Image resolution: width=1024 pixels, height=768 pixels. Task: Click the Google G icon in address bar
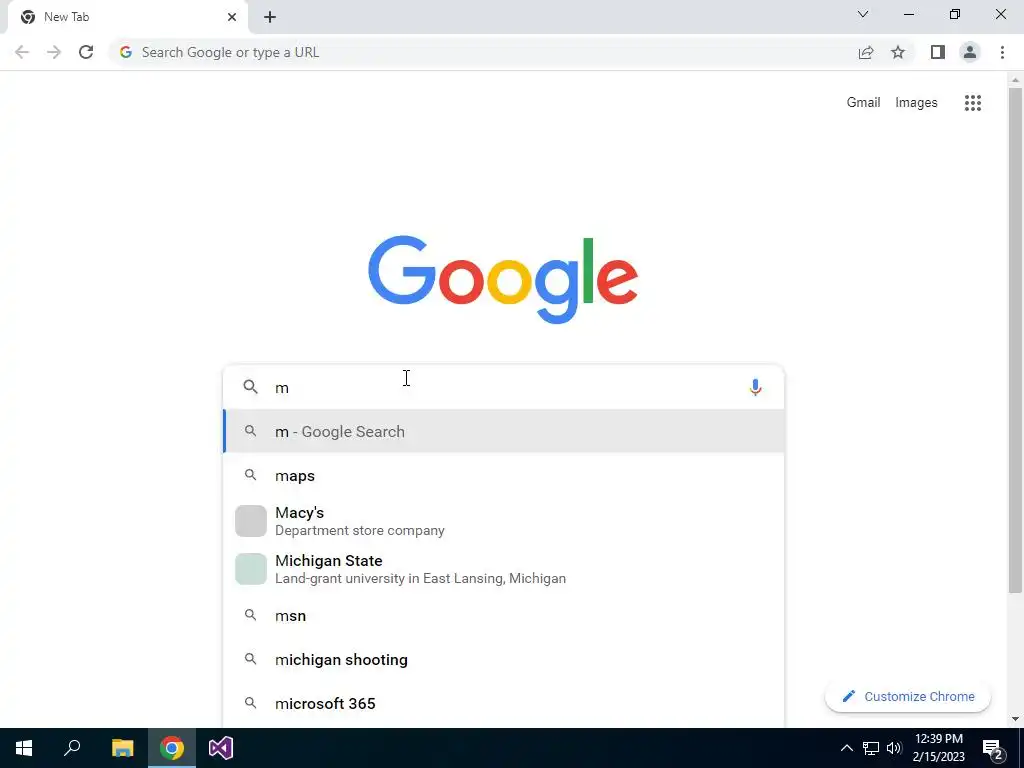[x=126, y=52]
